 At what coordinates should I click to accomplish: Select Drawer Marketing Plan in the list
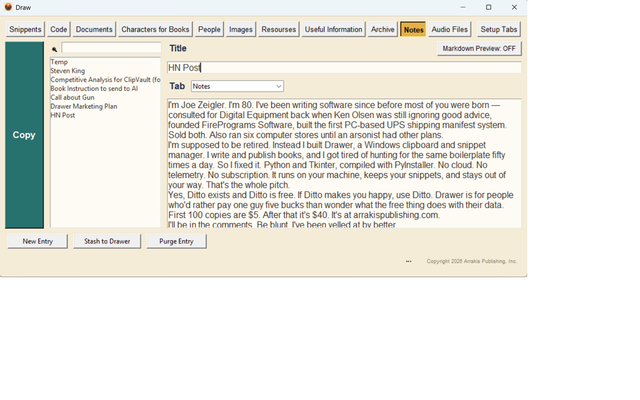[x=84, y=106]
